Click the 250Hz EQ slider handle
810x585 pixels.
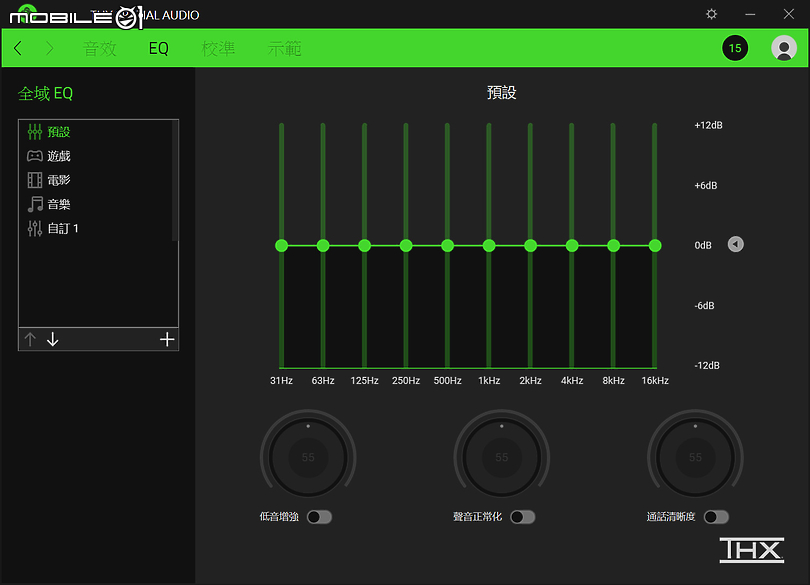(406, 245)
